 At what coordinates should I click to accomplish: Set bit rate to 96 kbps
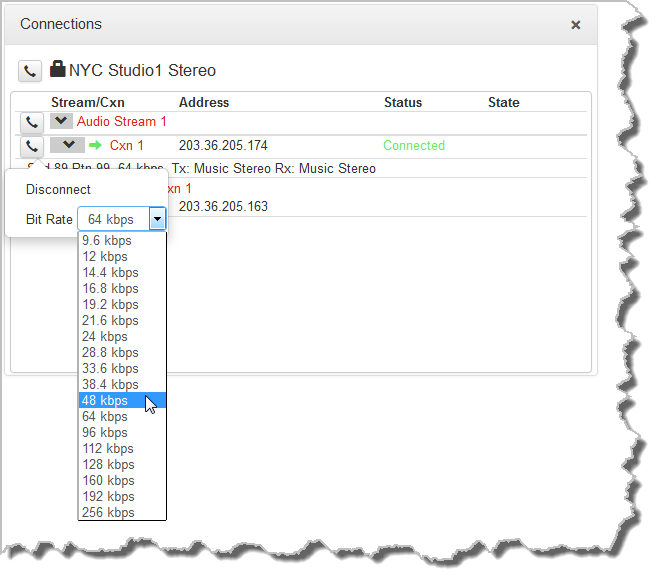105,433
